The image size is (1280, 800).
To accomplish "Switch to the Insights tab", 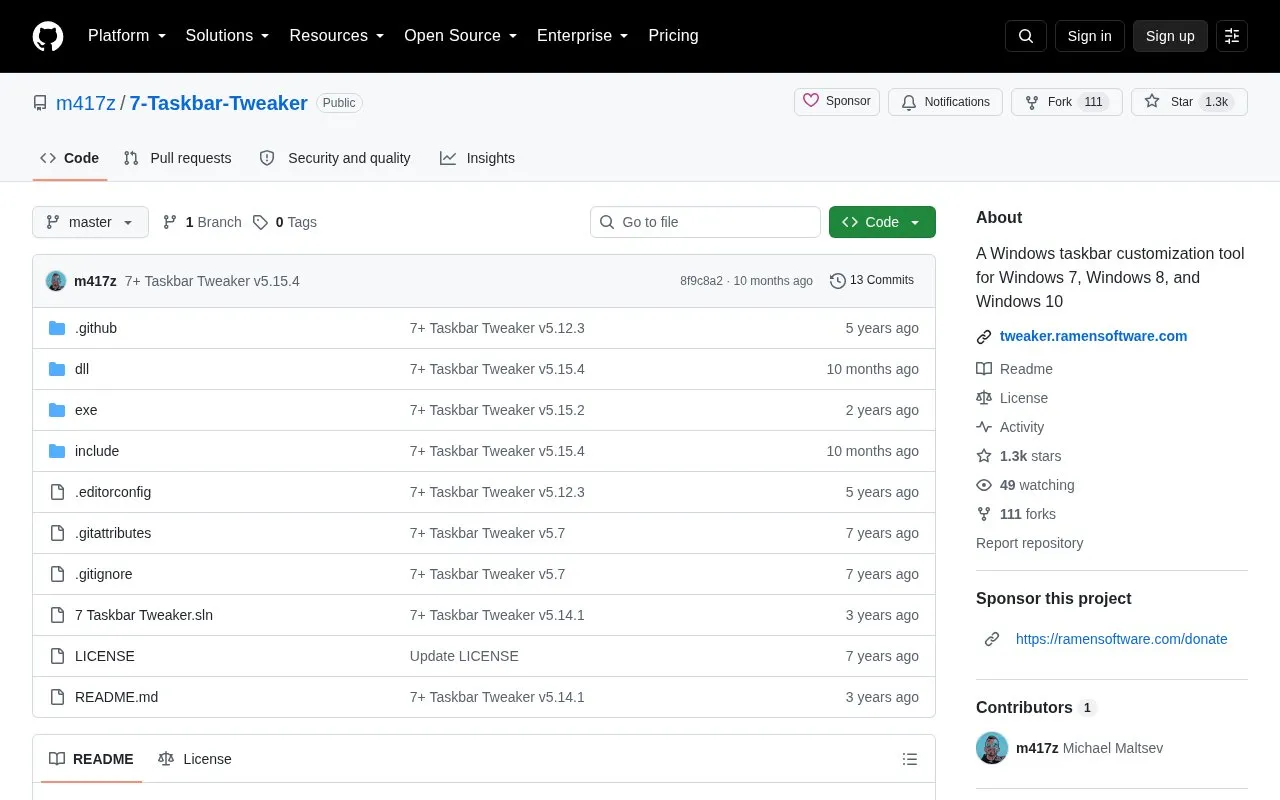I will coord(477,158).
